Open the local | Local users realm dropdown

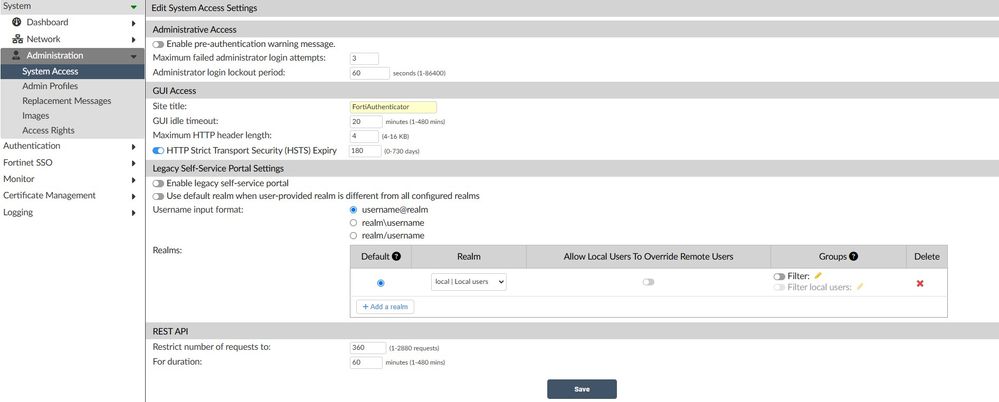point(469,282)
